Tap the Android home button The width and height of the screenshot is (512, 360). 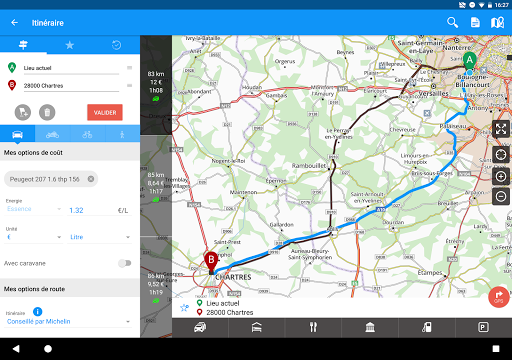pyautogui.click(x=48, y=349)
